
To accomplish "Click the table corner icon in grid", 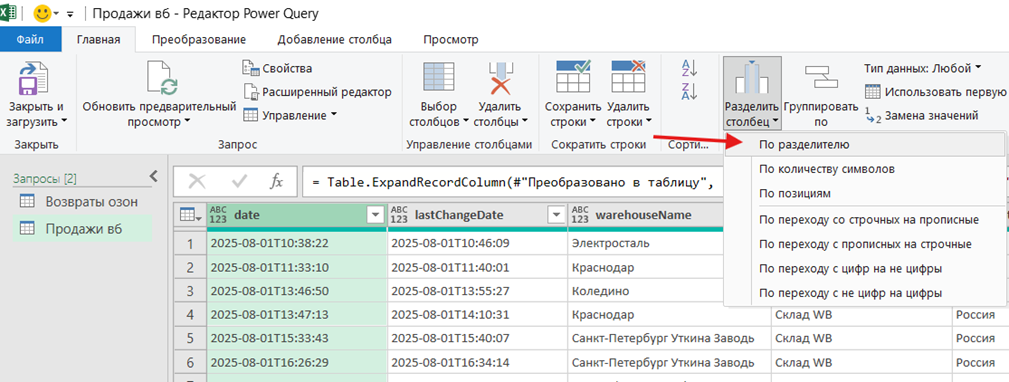I will point(189,216).
